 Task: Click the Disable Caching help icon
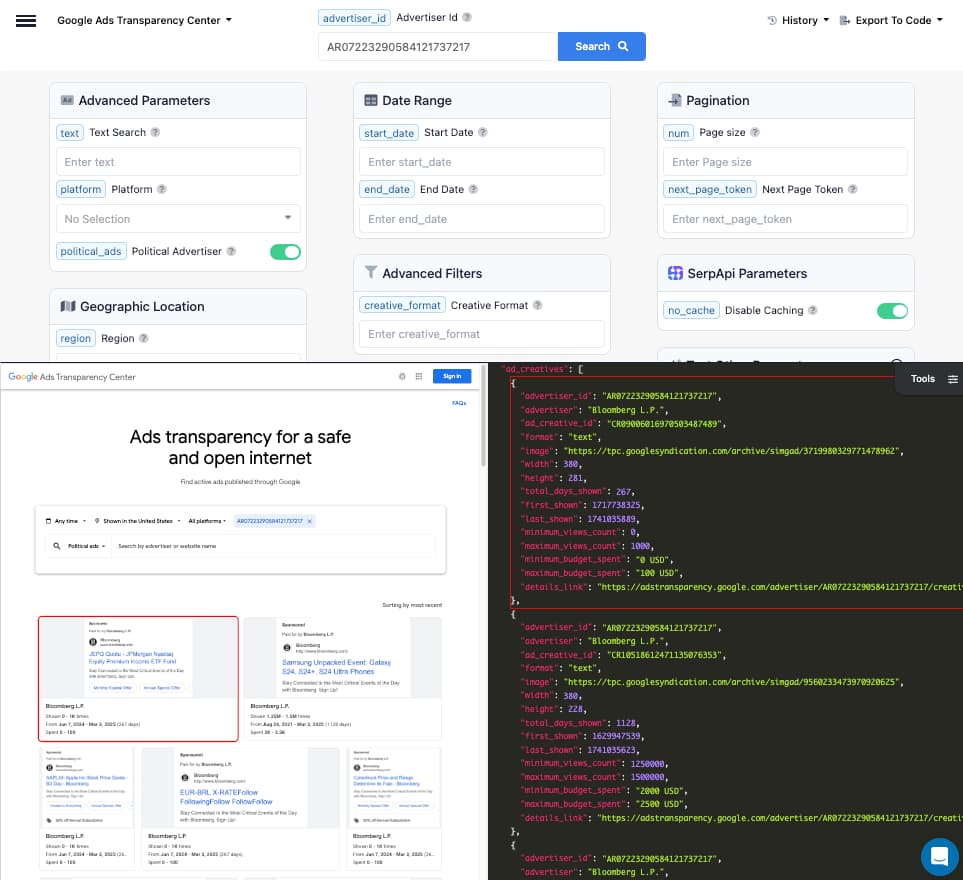click(813, 310)
